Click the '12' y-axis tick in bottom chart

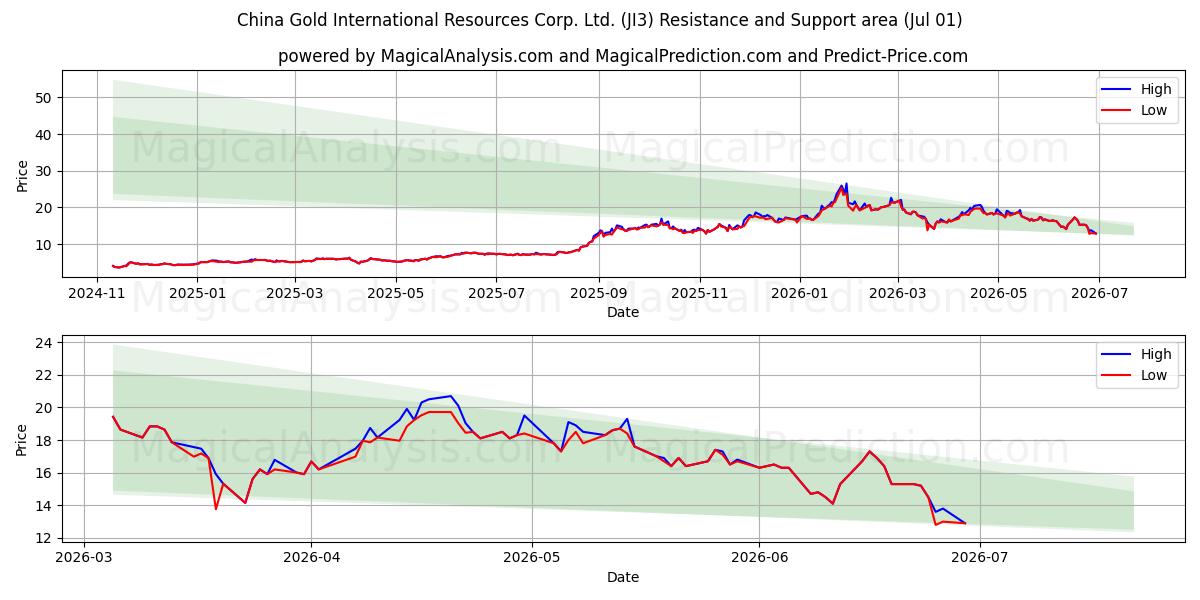point(45,538)
